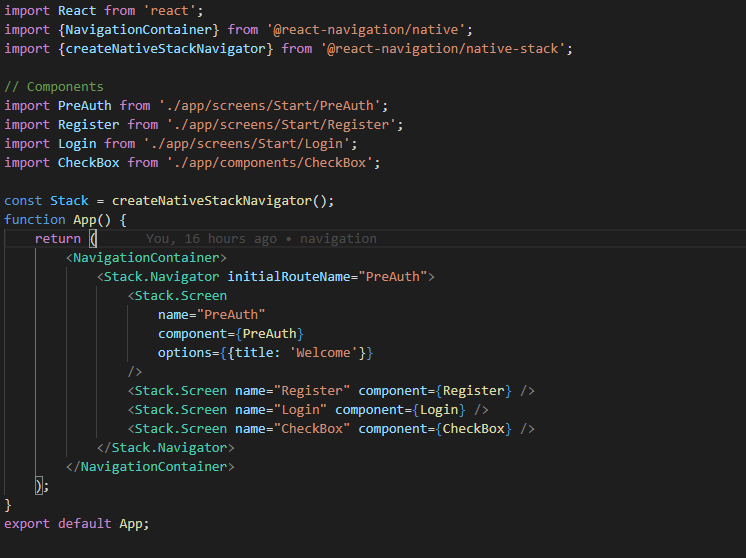The image size is (746, 558).
Task: Click './app/screens/Start/Login' path string
Action: coord(246,144)
